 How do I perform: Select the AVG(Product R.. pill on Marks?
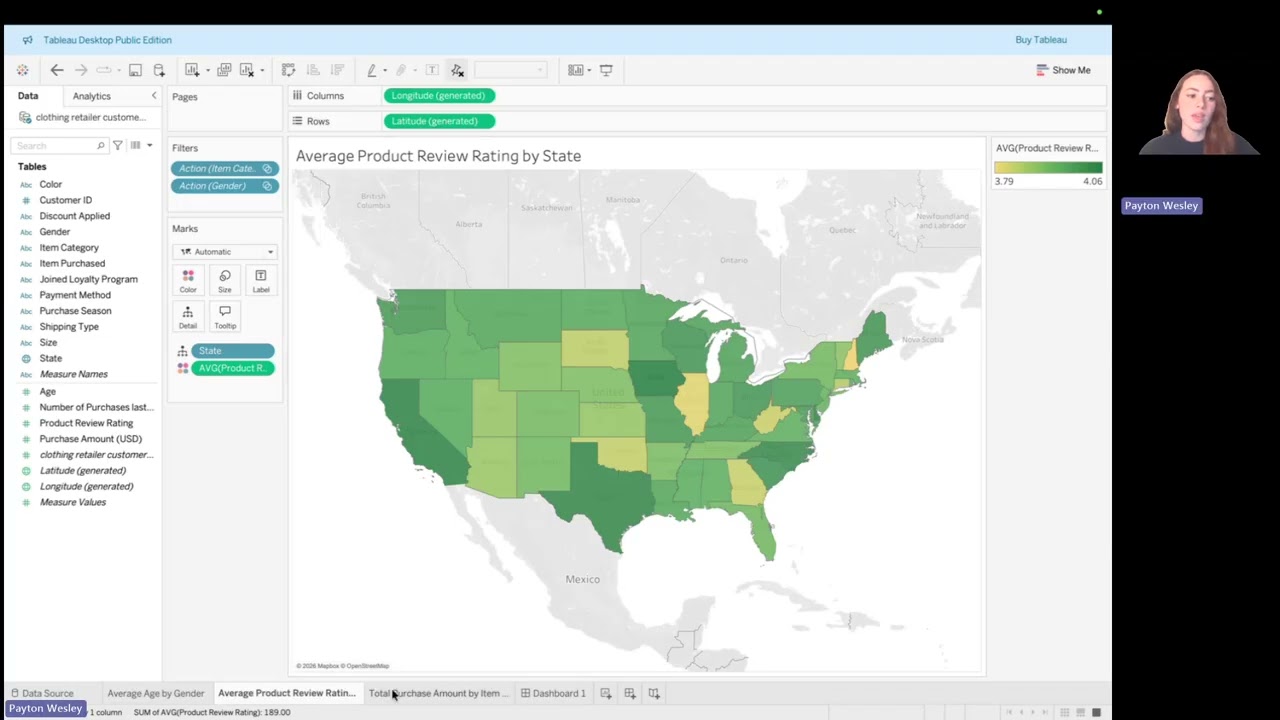232,368
